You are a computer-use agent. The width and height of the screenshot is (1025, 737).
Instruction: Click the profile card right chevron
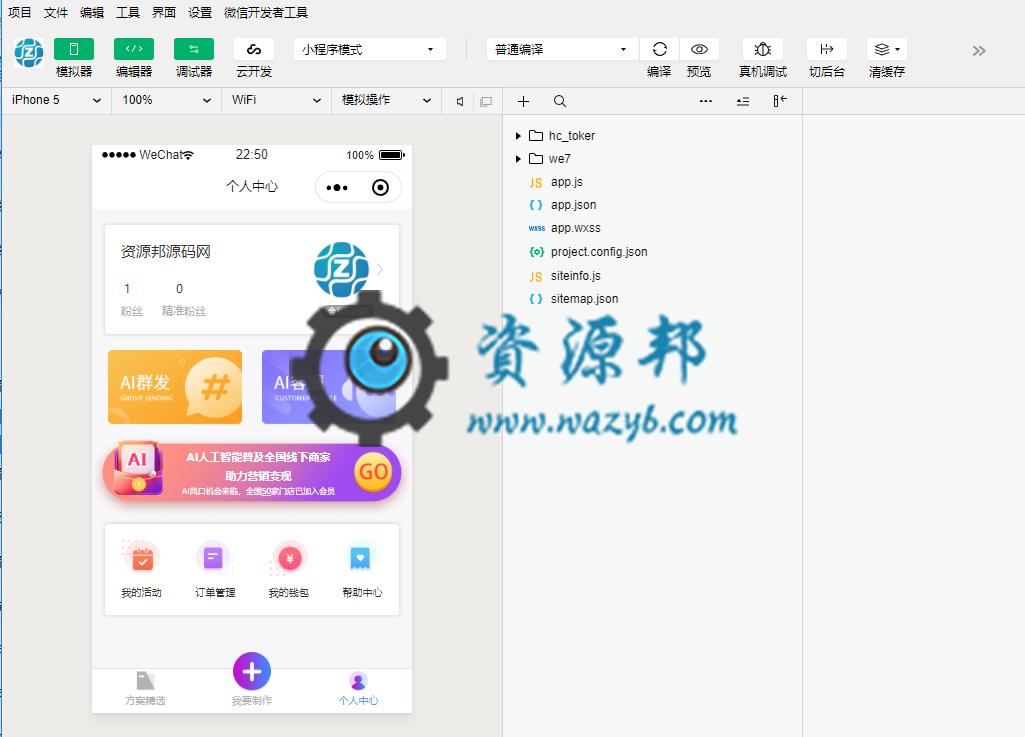click(x=380, y=269)
